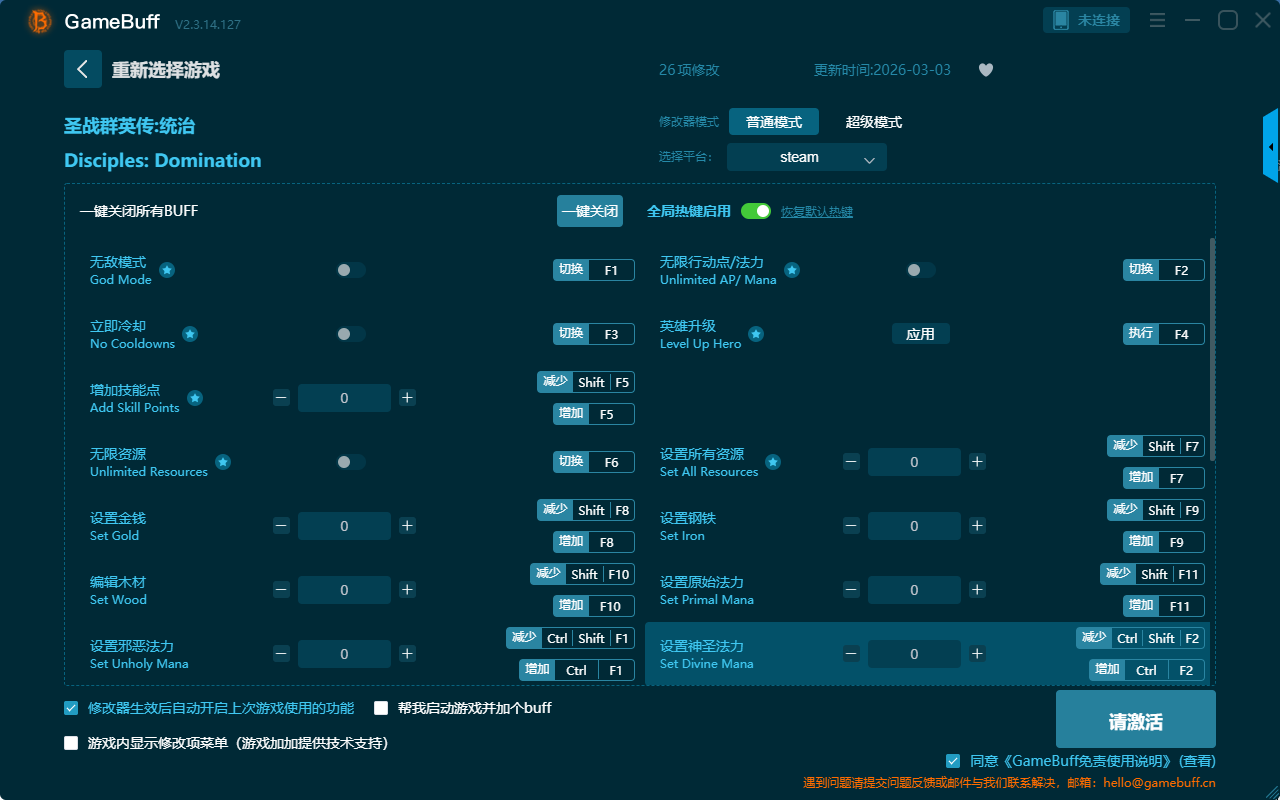This screenshot has height=800, width=1280.
Task: Click the phone connection icon in title bar
Action: (1061, 20)
